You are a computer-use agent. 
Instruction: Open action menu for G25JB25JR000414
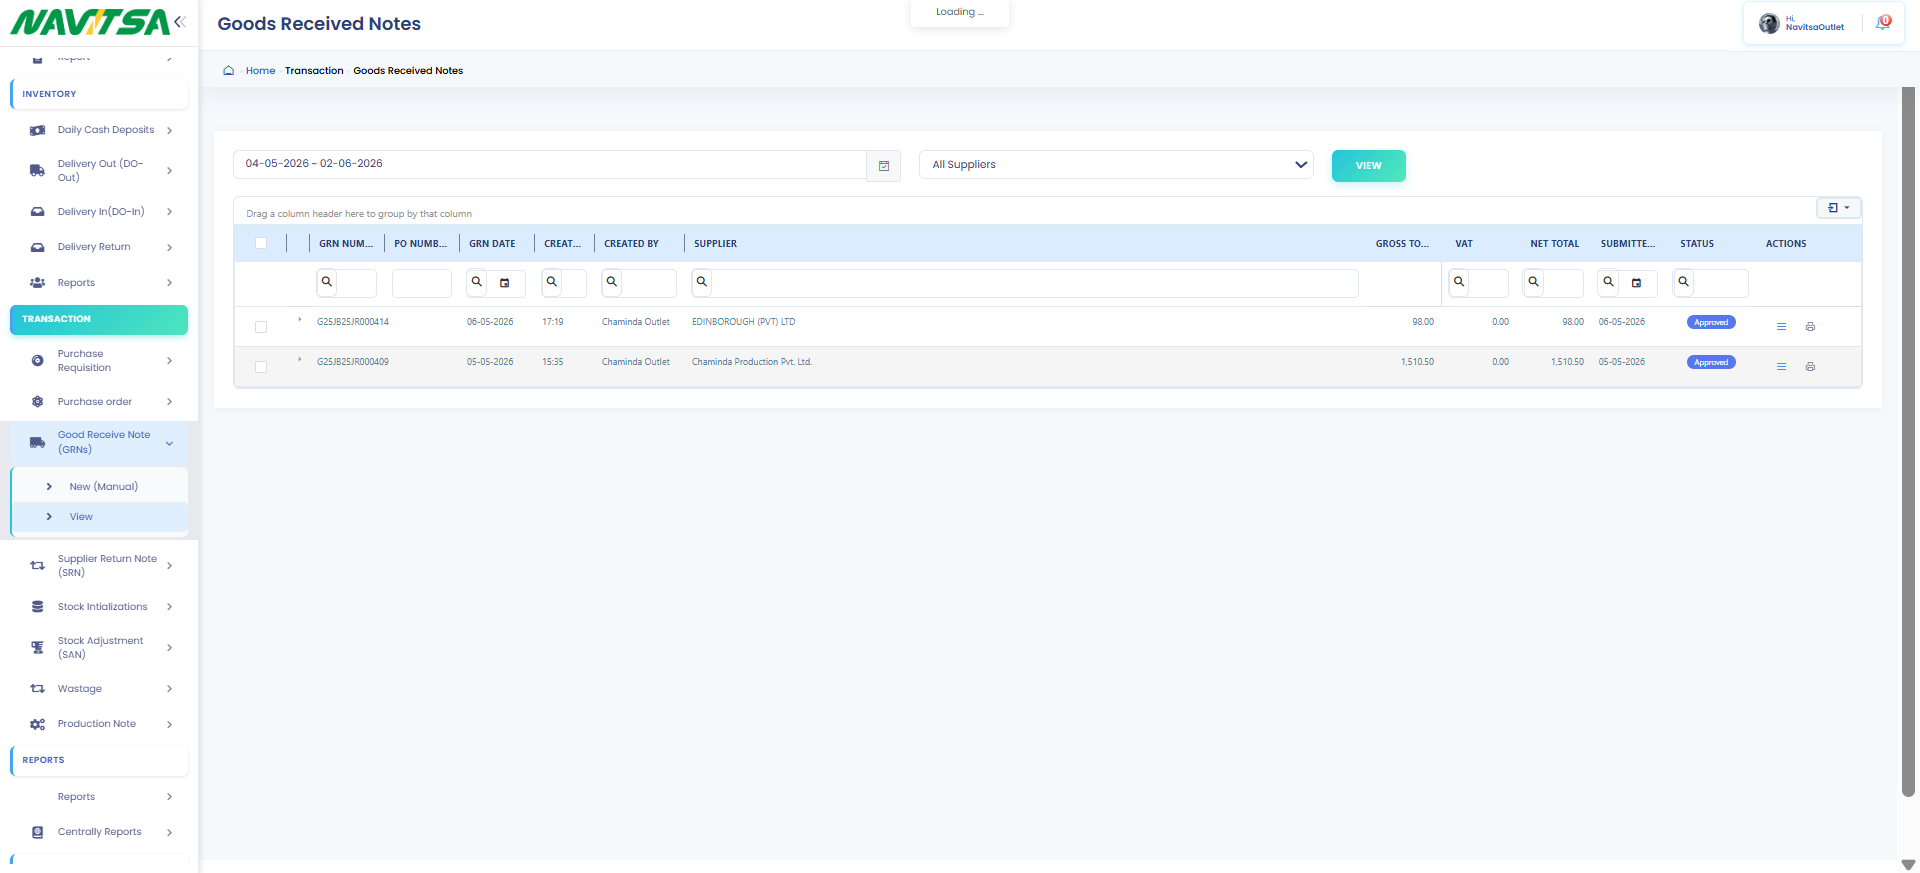click(x=1781, y=327)
